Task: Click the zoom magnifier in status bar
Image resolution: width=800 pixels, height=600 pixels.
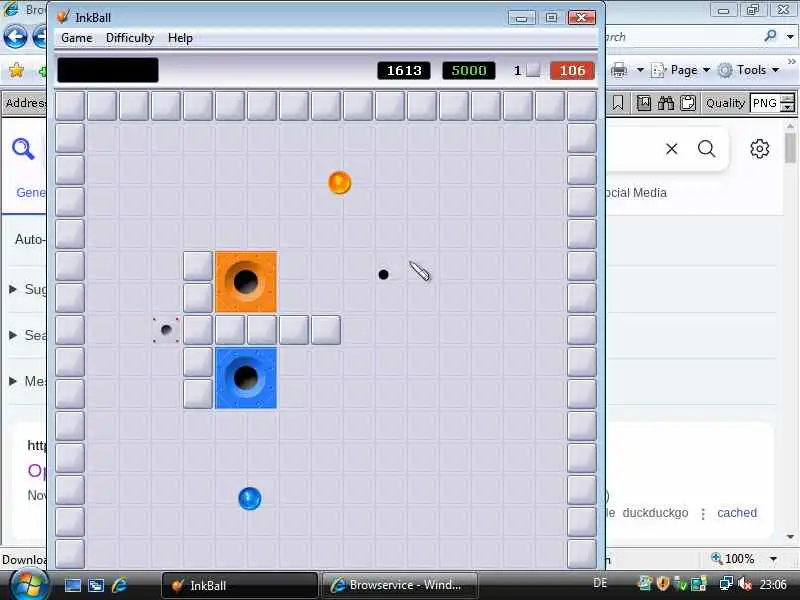Action: (x=717, y=558)
